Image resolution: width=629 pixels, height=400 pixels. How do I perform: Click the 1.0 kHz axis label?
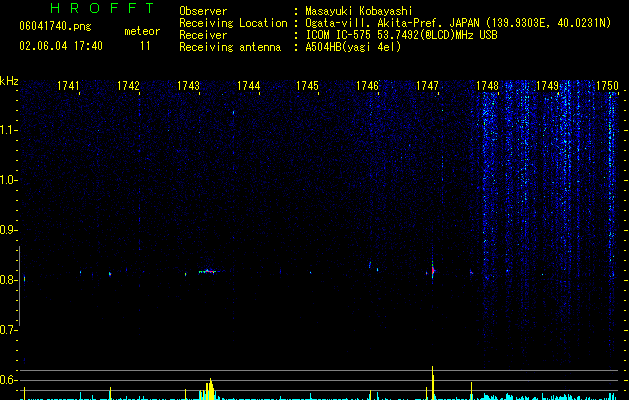click(8, 180)
